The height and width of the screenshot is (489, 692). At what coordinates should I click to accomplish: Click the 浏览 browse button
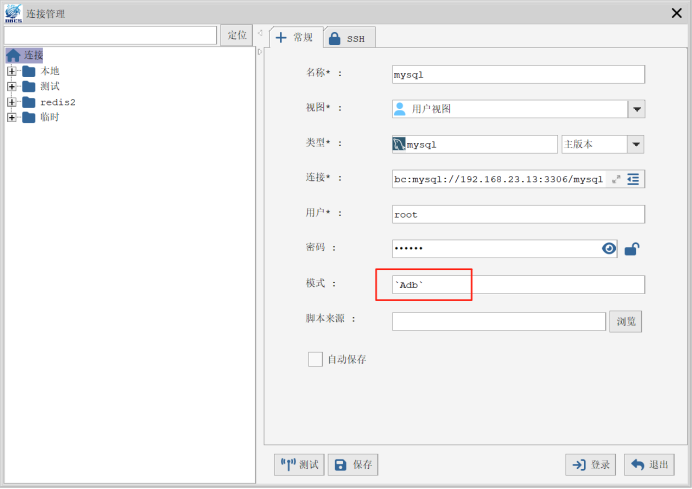pos(625,321)
